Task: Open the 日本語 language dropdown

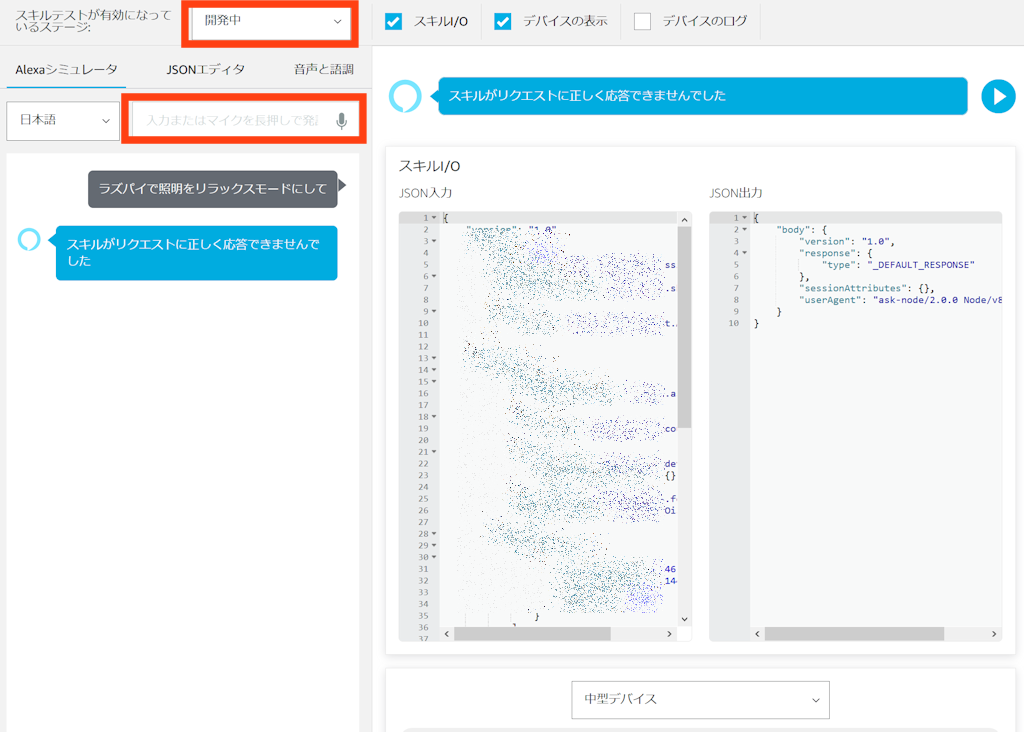Action: click(63, 120)
